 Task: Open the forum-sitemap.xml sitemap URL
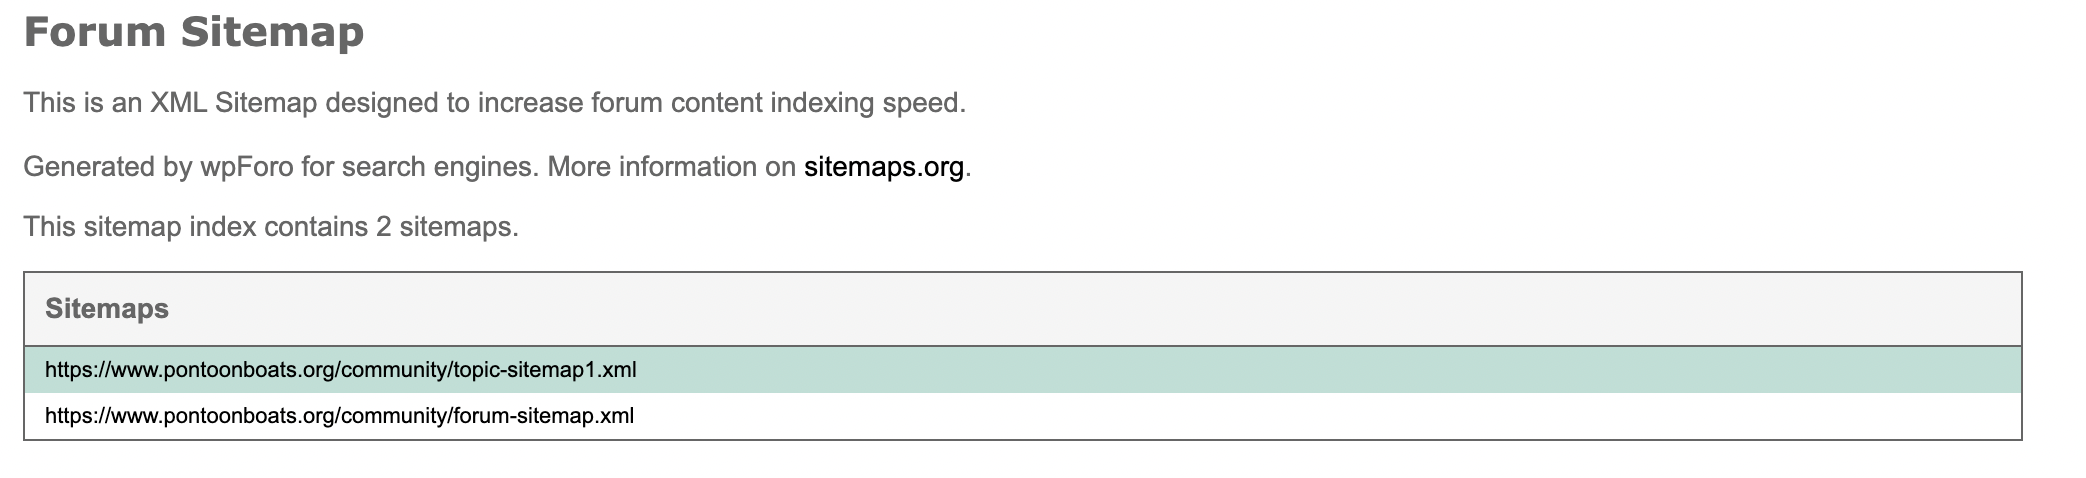pos(340,415)
